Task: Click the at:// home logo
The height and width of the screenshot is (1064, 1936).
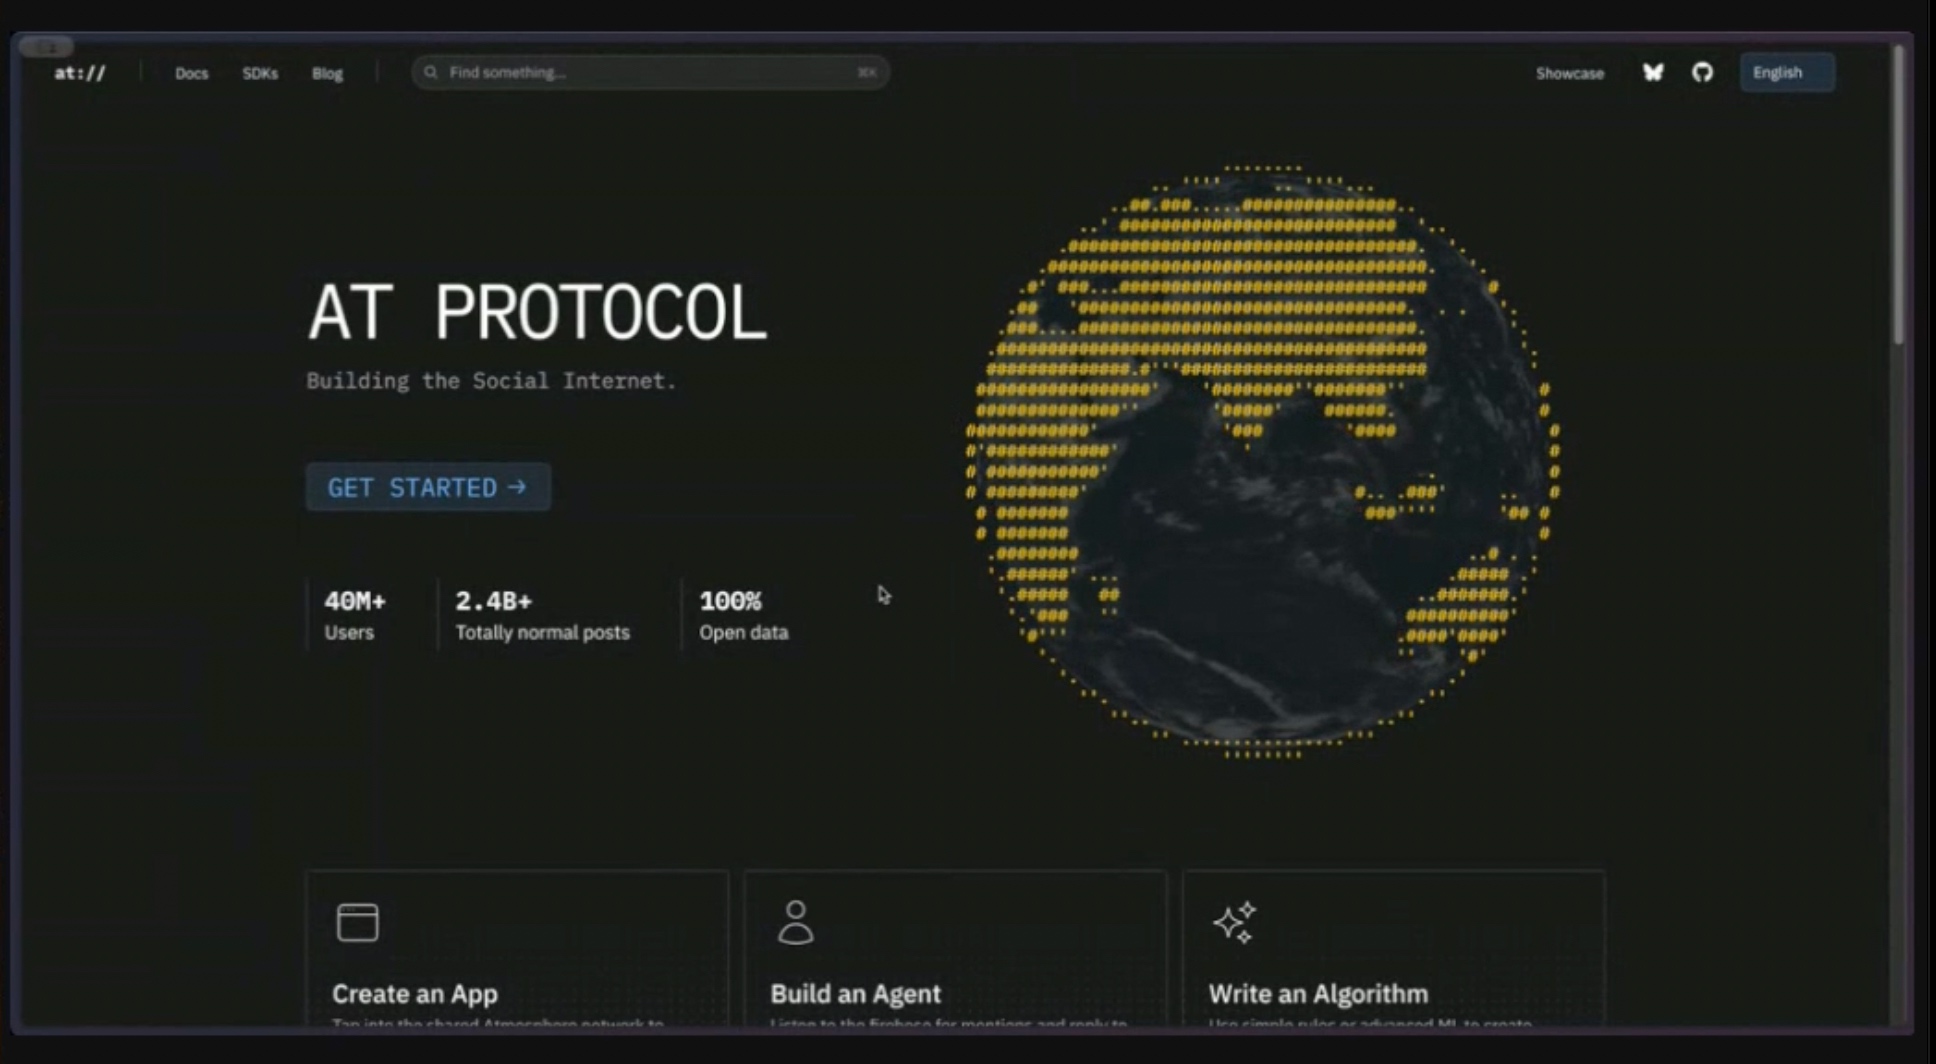Action: tap(80, 73)
